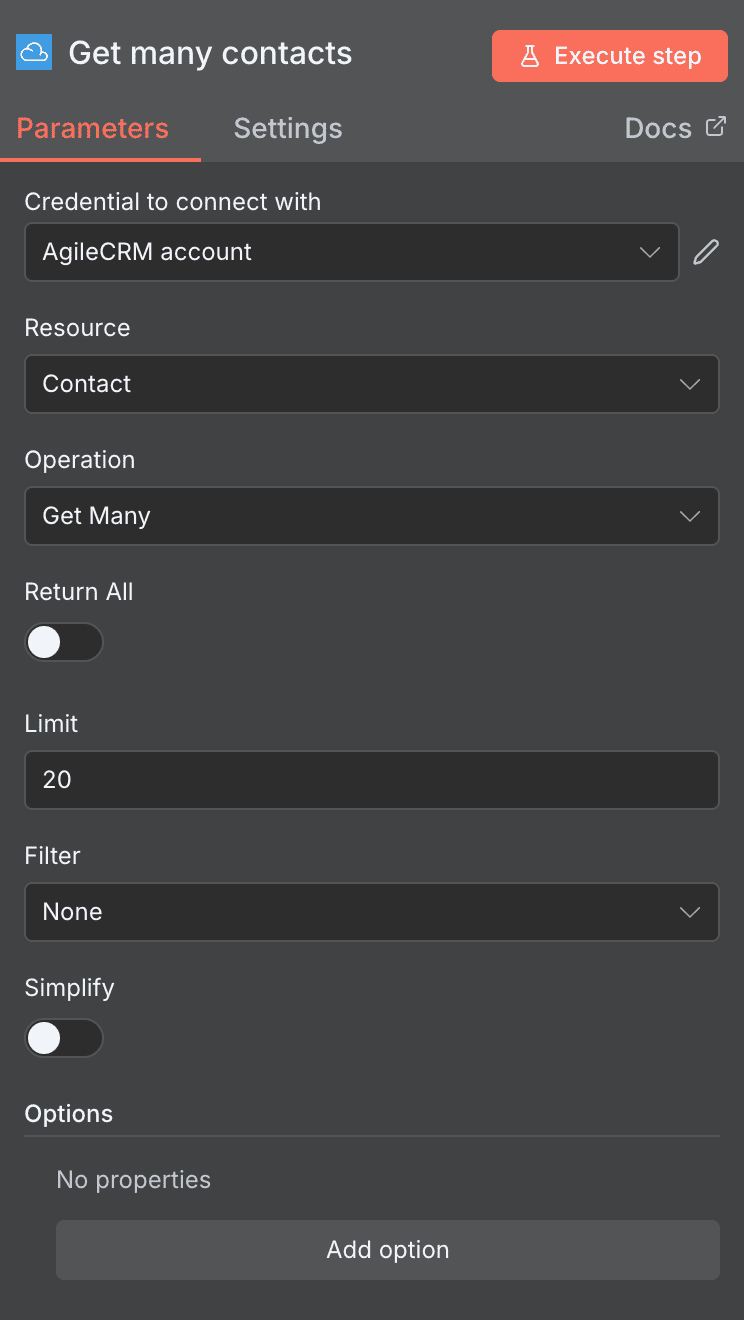This screenshot has height=1320, width=744.
Task: Click the flask icon inside Execute step
Action: coord(529,56)
